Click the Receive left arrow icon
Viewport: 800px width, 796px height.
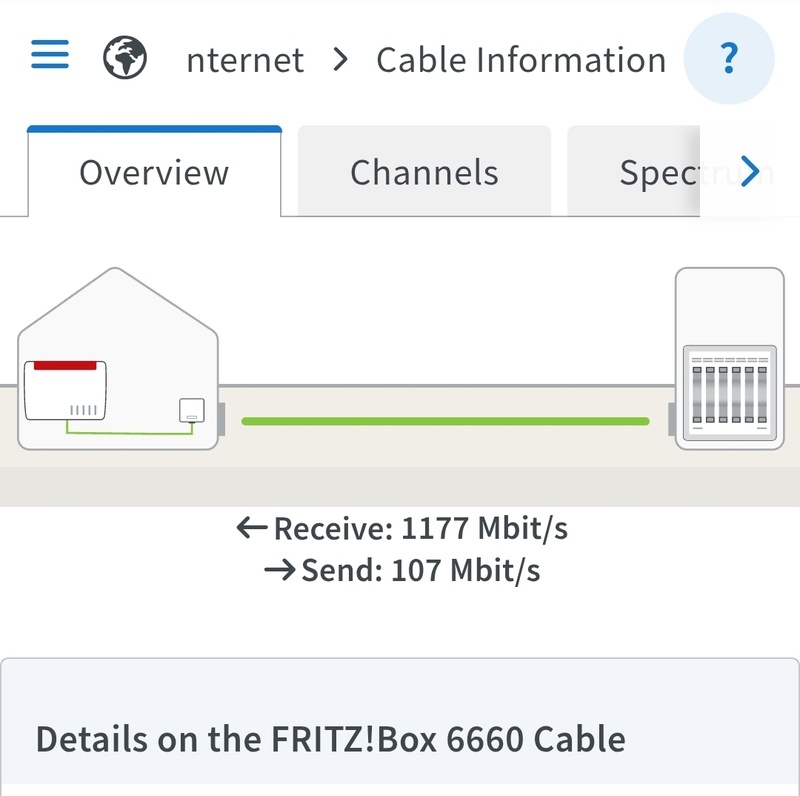click(x=252, y=528)
